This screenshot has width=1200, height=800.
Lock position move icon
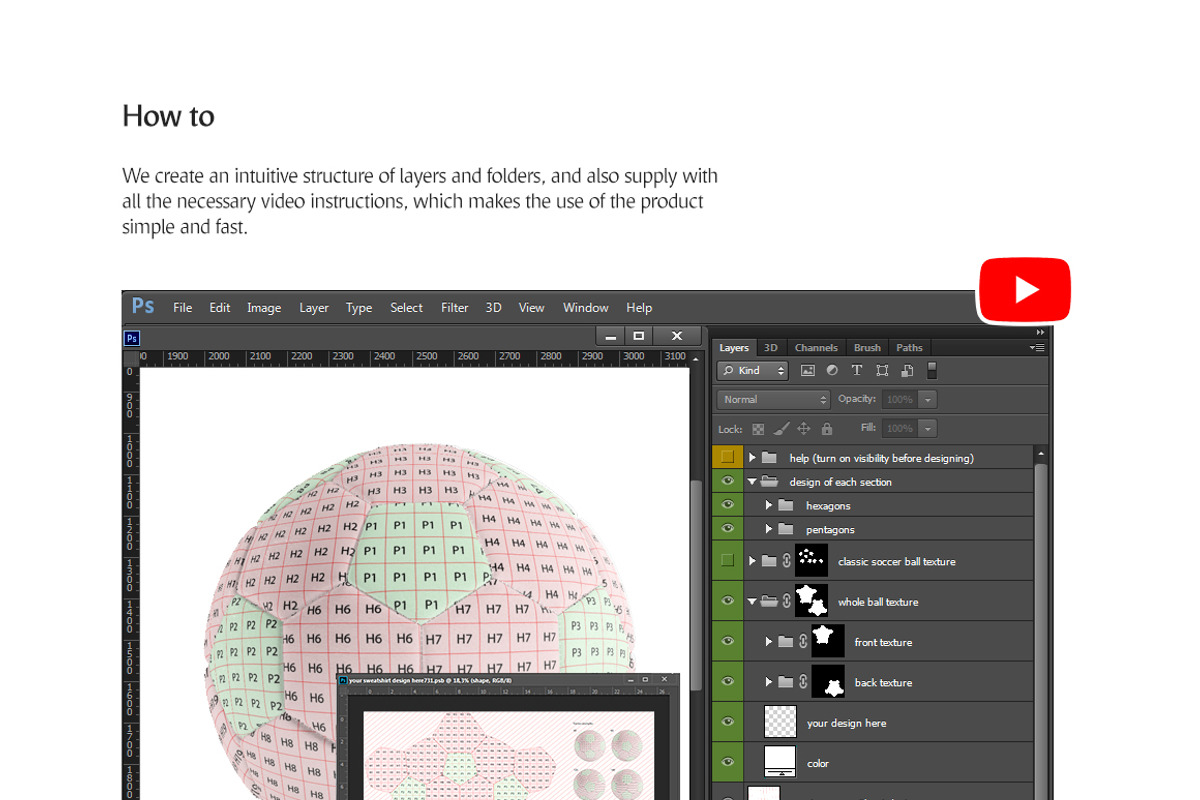click(x=804, y=428)
